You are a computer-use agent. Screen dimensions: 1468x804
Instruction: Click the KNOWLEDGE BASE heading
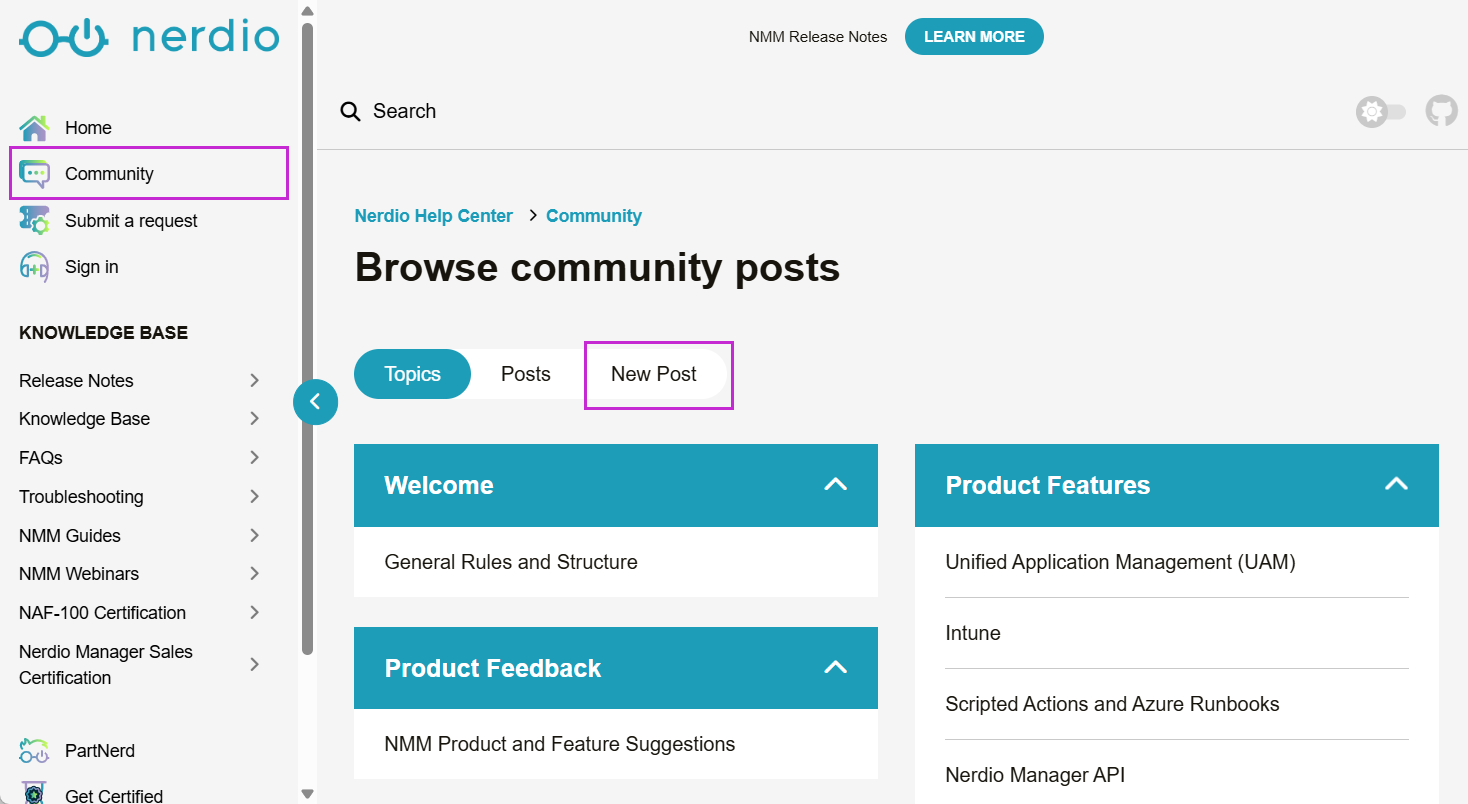(x=104, y=333)
